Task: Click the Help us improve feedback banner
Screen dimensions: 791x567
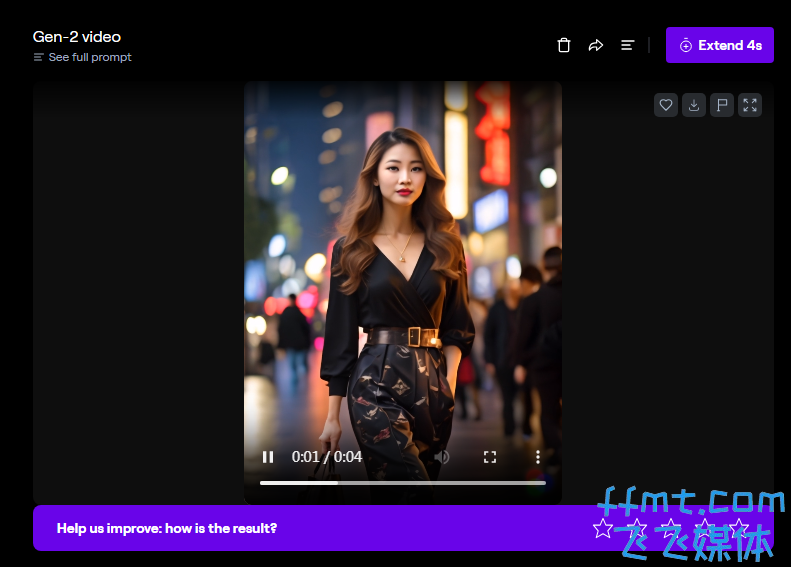Action: (x=403, y=528)
